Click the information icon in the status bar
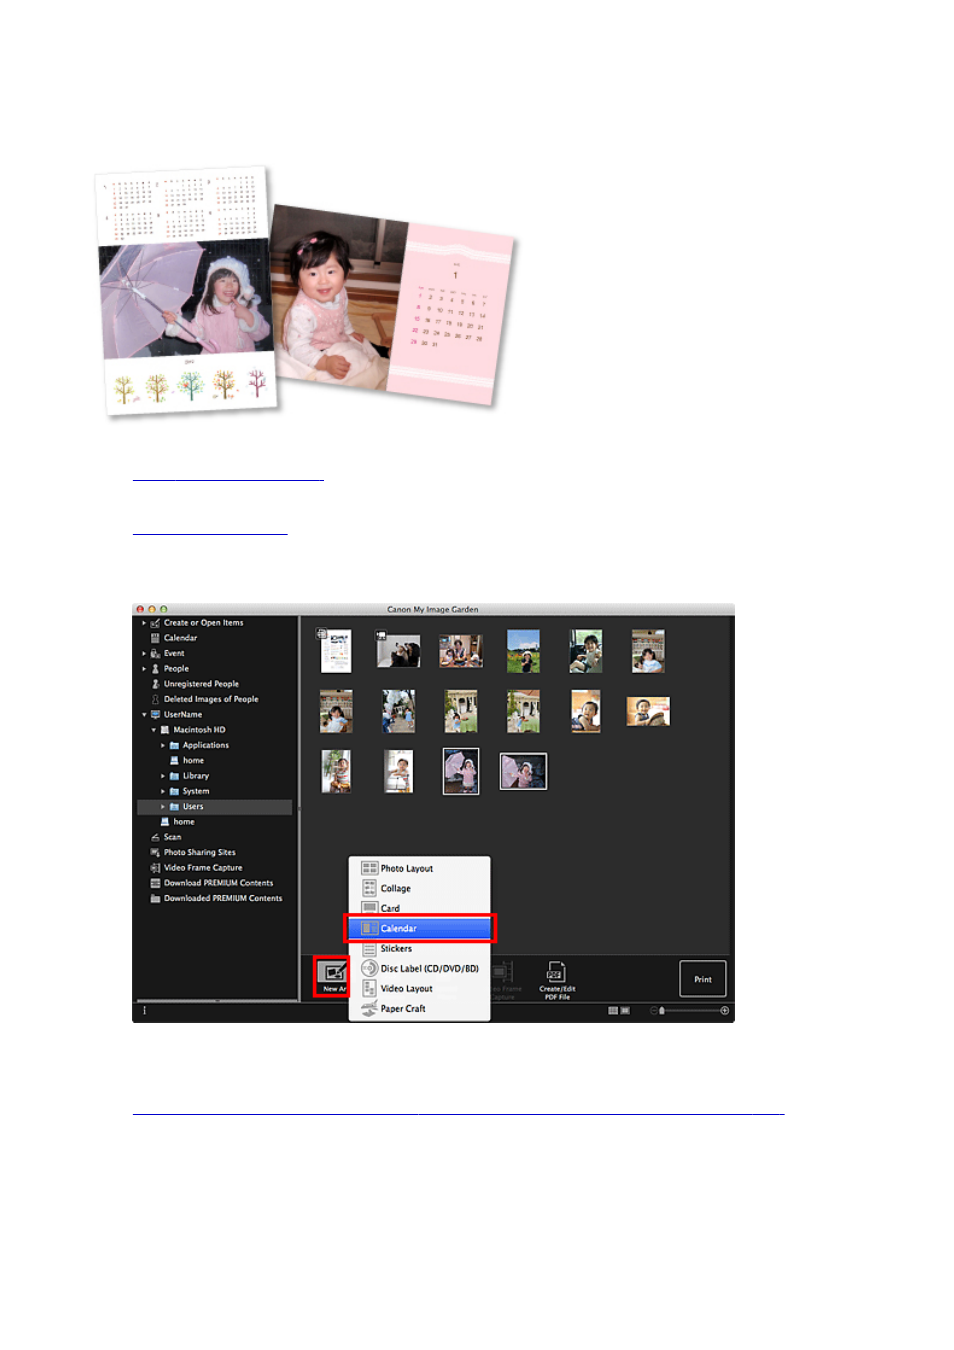This screenshot has width=954, height=1350. pos(145,1011)
